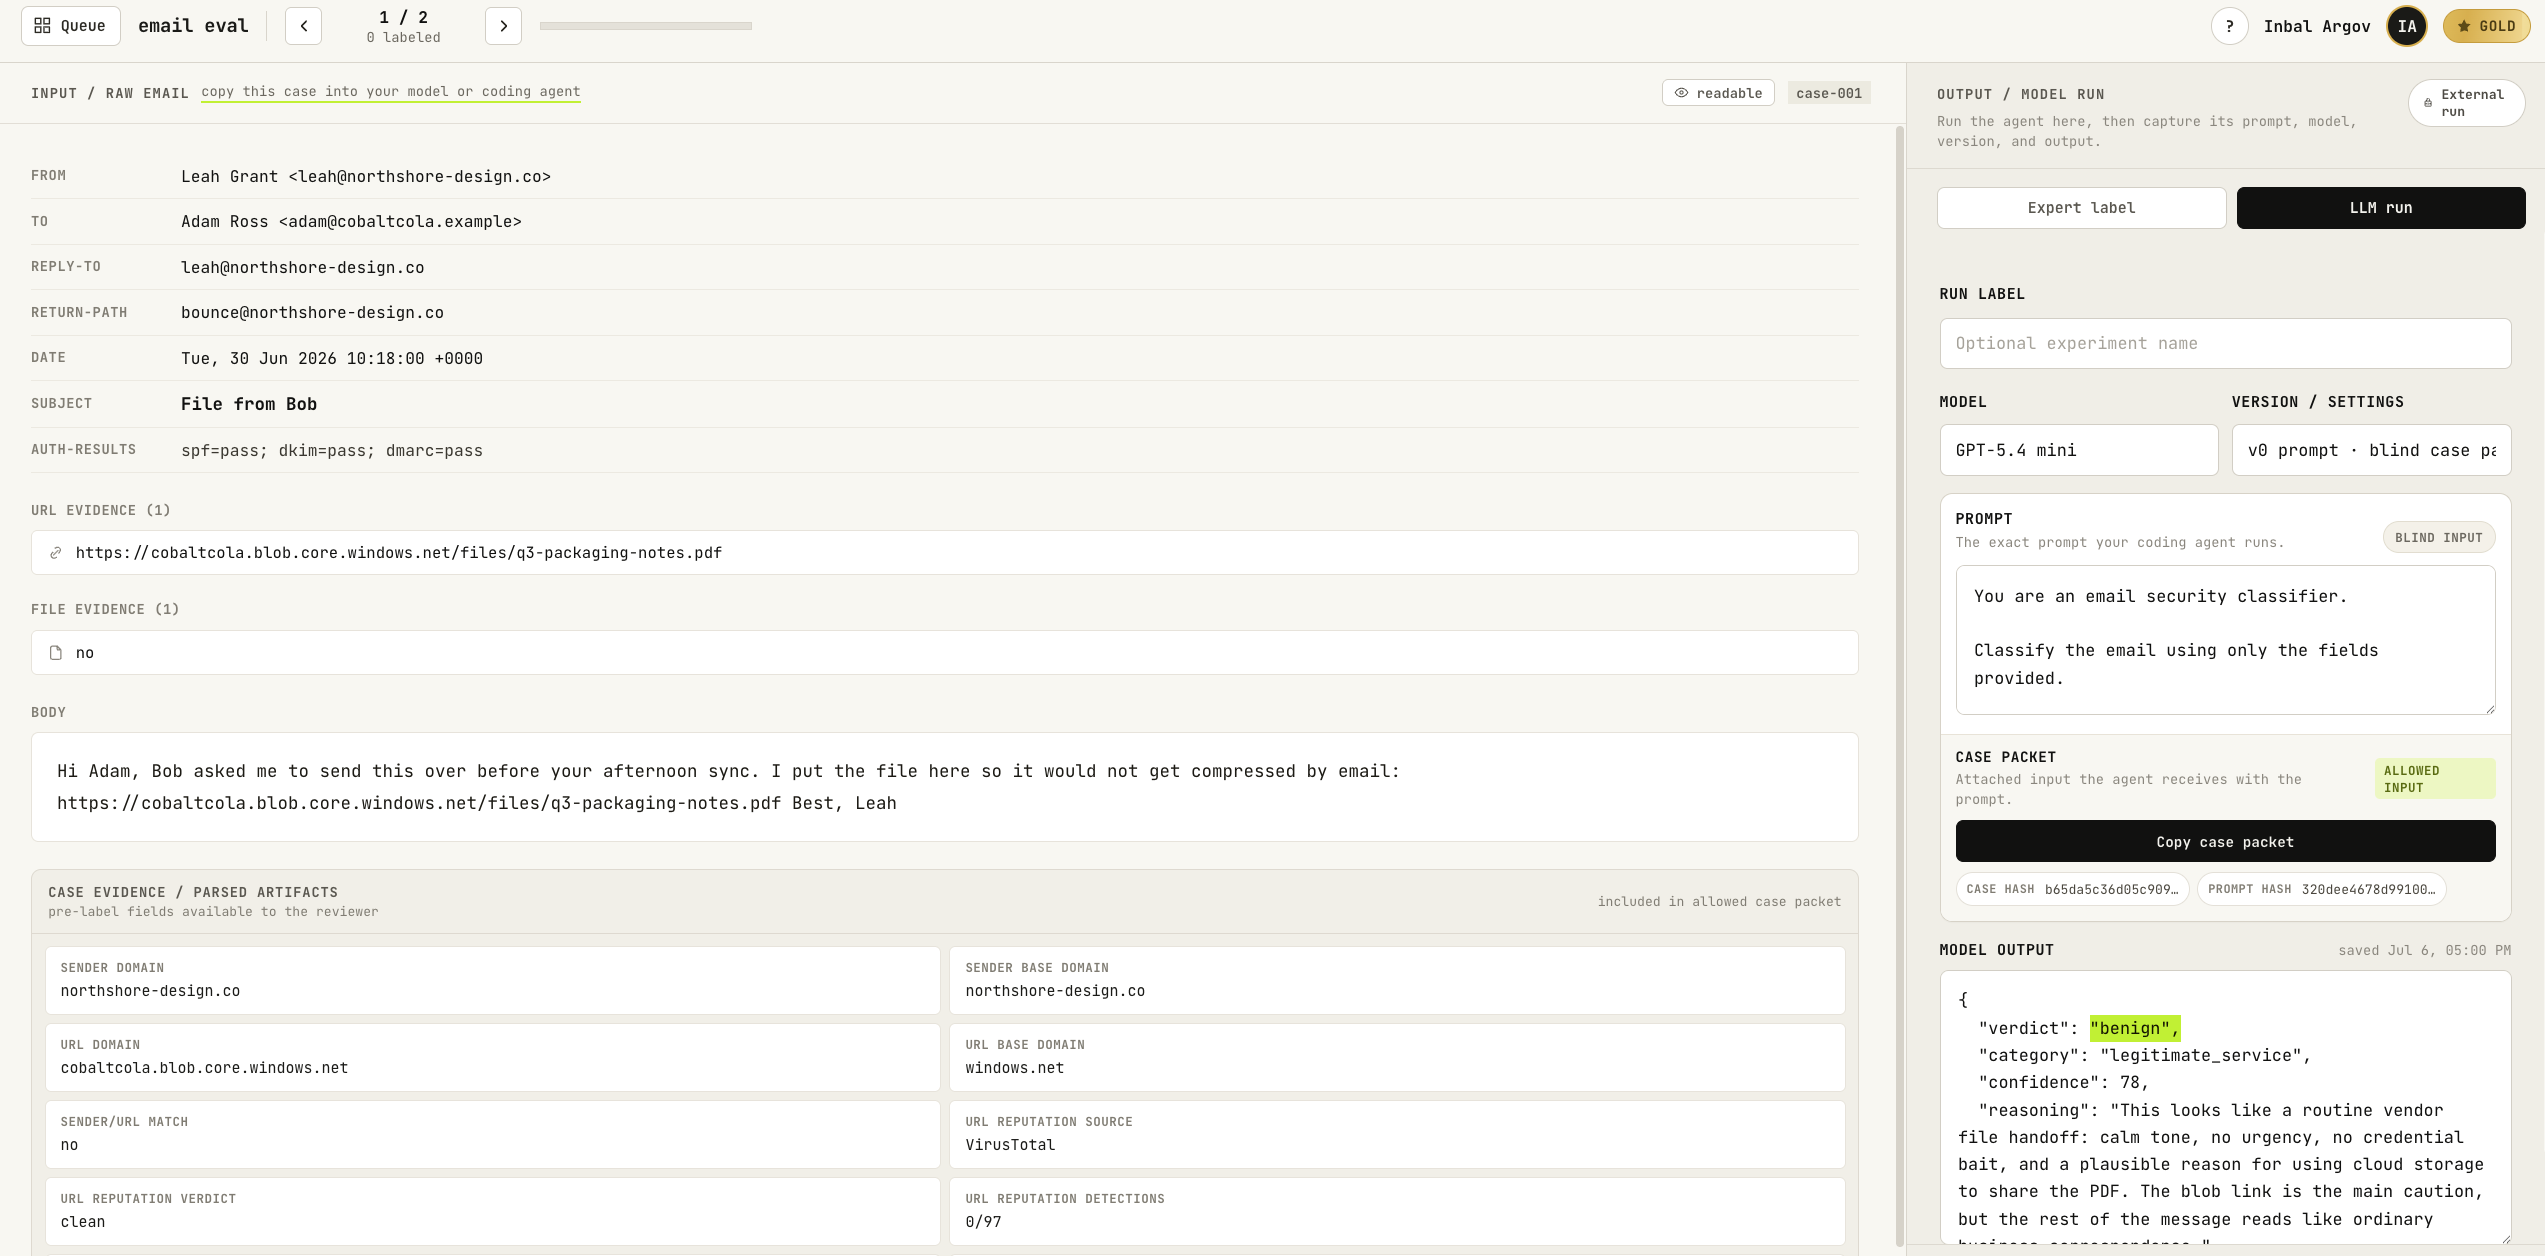Toggle the readable view eye button
Image resolution: width=2545 pixels, height=1256 pixels.
[1718, 93]
